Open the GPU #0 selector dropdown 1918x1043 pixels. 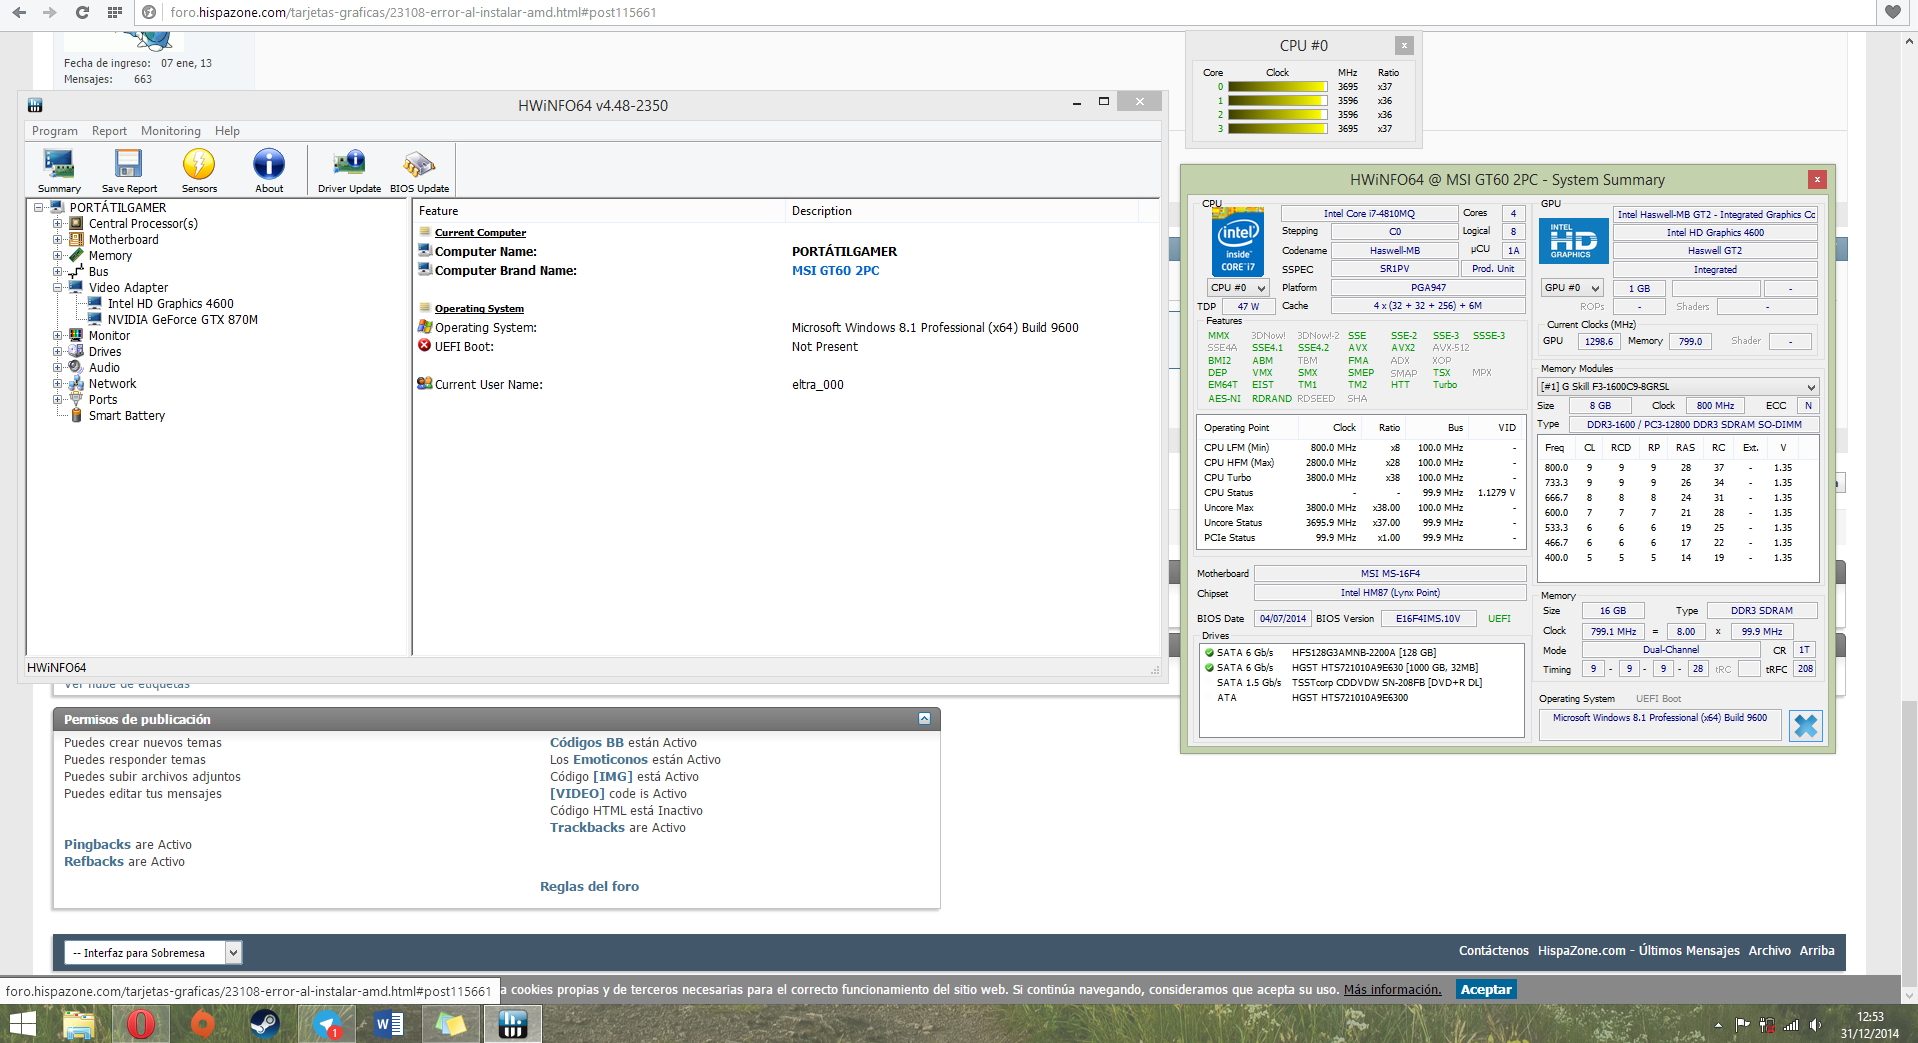pyautogui.click(x=1572, y=288)
